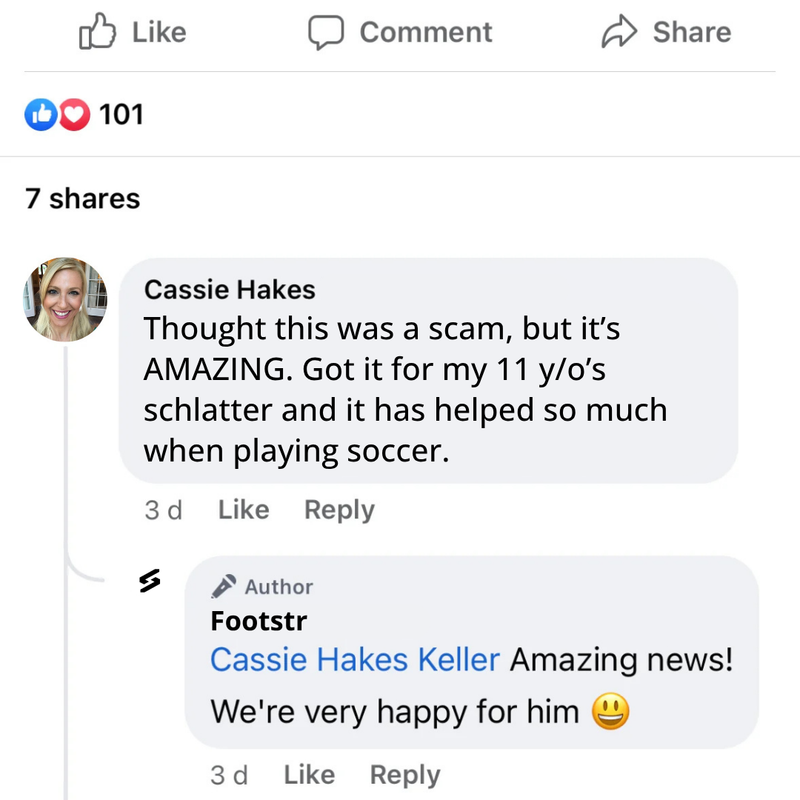
Task: Click the smiley emoji in reply
Action: coord(610,712)
